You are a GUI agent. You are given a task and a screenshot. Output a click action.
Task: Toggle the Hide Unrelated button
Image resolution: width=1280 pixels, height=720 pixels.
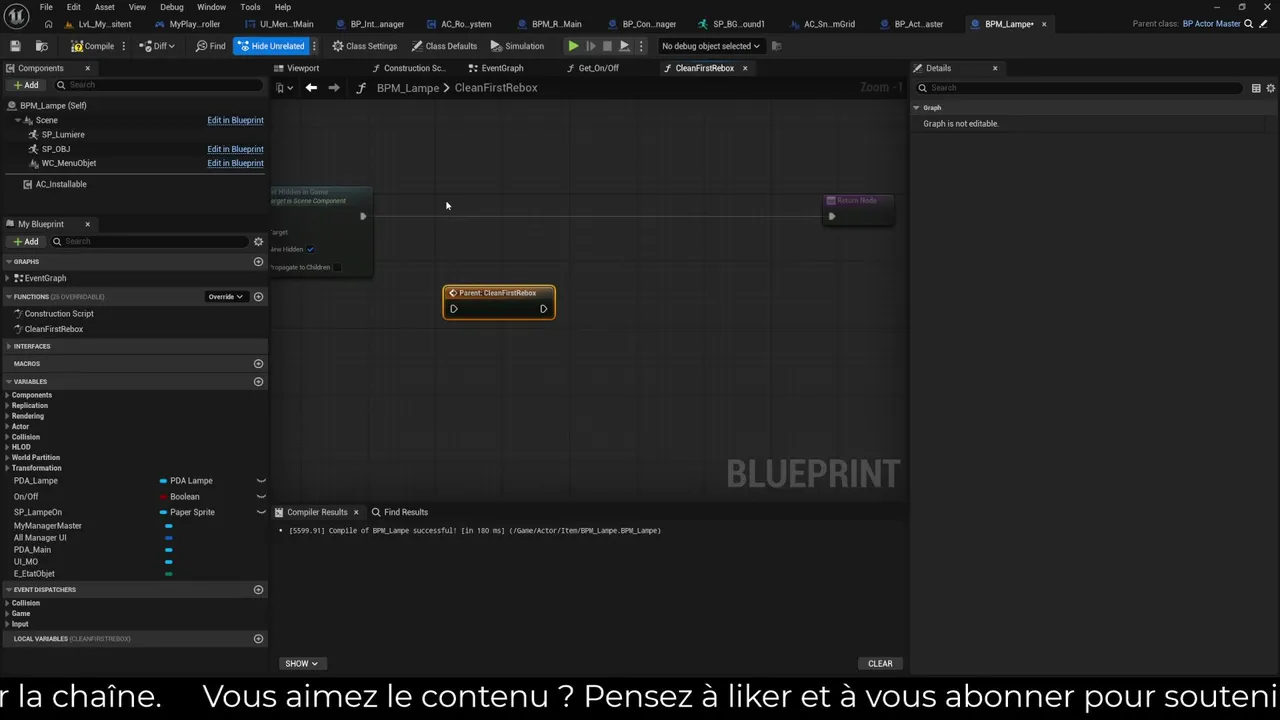[x=271, y=46]
